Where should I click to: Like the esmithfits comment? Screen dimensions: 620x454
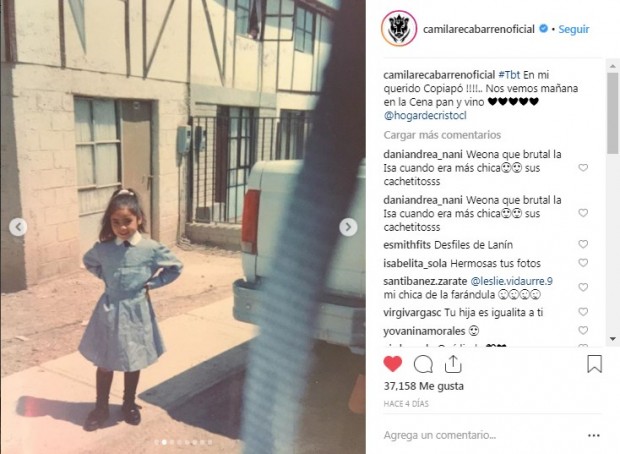click(583, 244)
